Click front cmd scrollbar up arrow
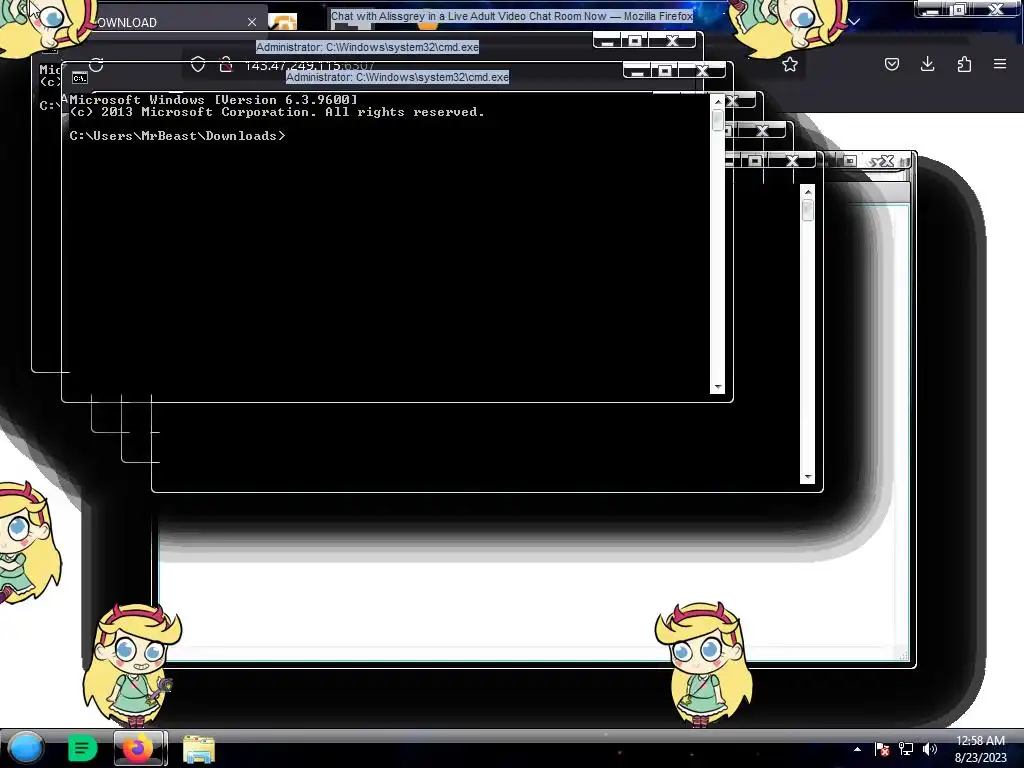Viewport: 1024px width, 768px height. (718, 102)
